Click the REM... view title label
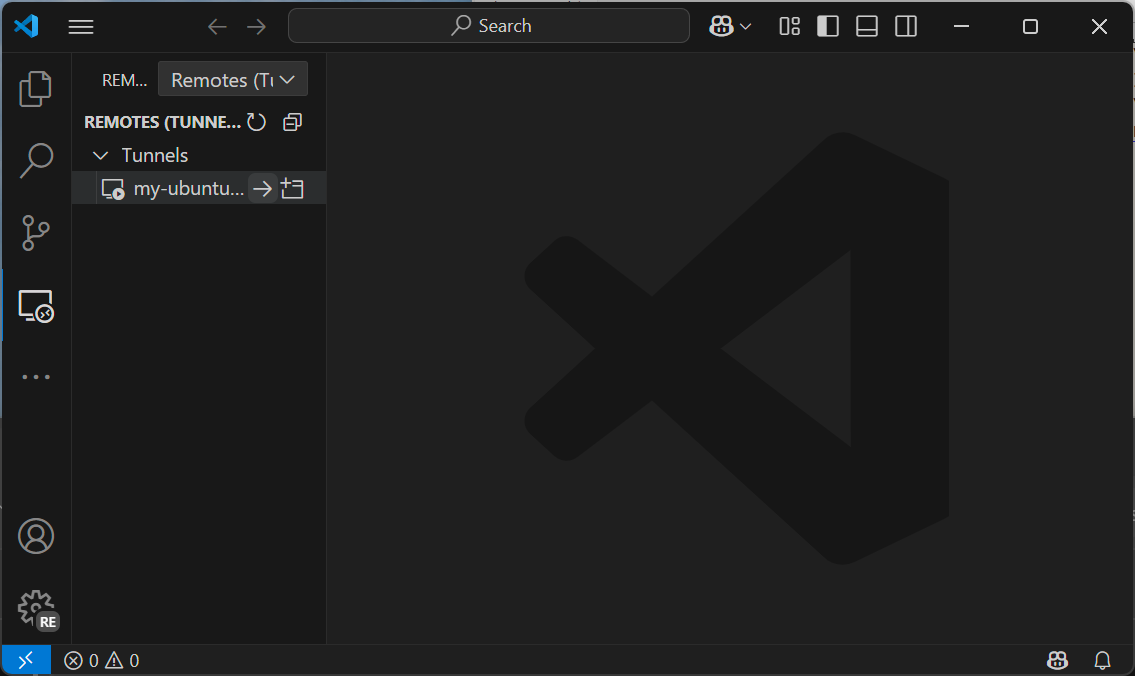Image resolution: width=1135 pixels, height=676 pixels. point(125,80)
